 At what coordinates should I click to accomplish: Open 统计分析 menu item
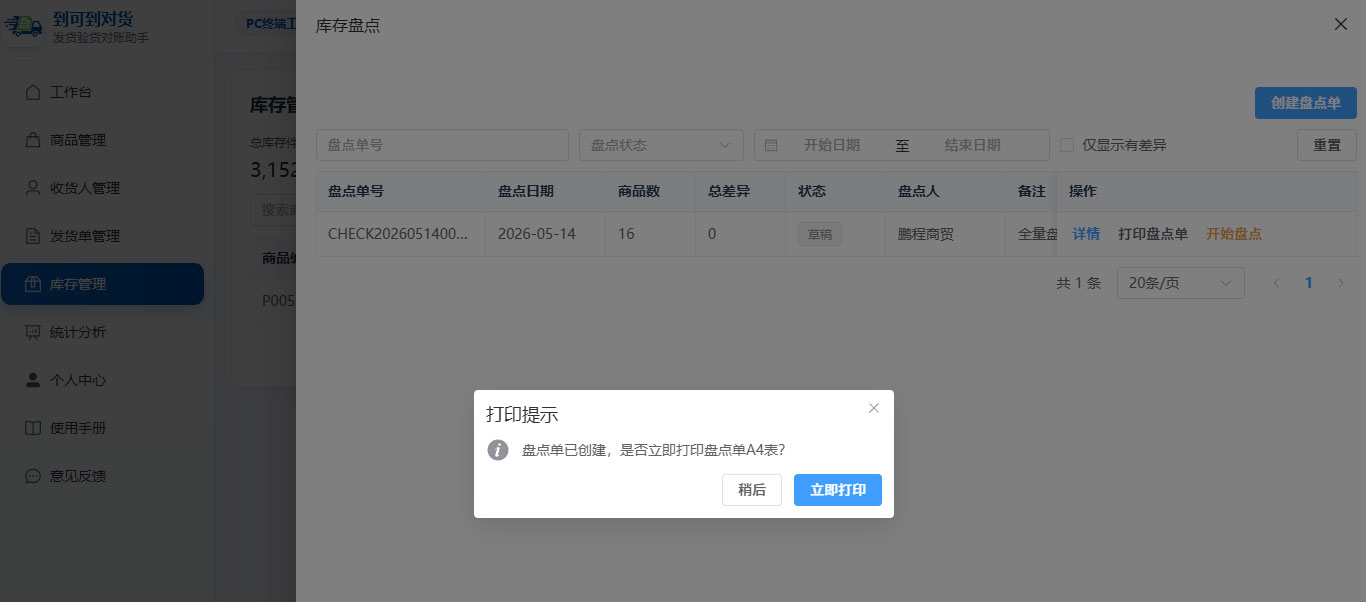coord(102,332)
